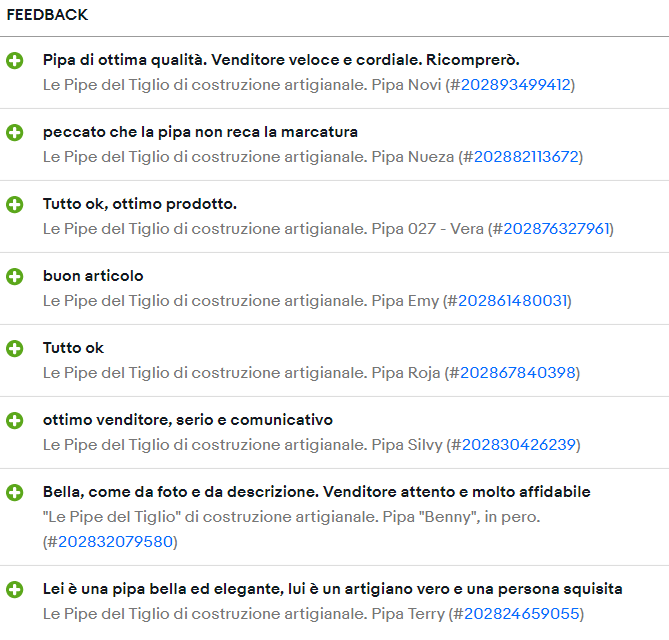This screenshot has height=640, width=669.
Task: Click the green icon next to "Bella, come da foto"
Action: coord(15,493)
